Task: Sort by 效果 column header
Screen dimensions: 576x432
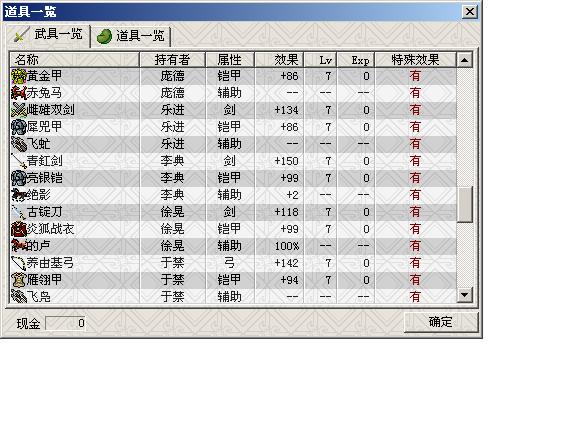Action: pyautogui.click(x=279, y=60)
